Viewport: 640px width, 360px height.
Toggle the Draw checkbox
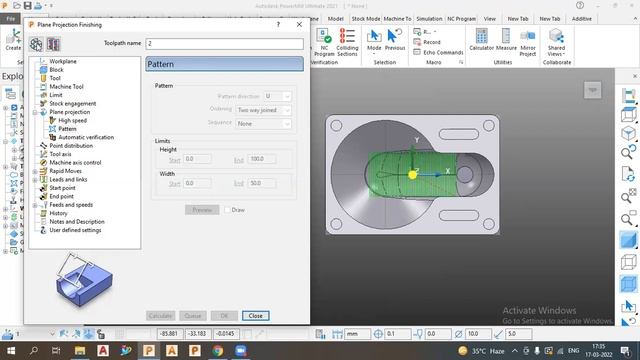coord(227,210)
